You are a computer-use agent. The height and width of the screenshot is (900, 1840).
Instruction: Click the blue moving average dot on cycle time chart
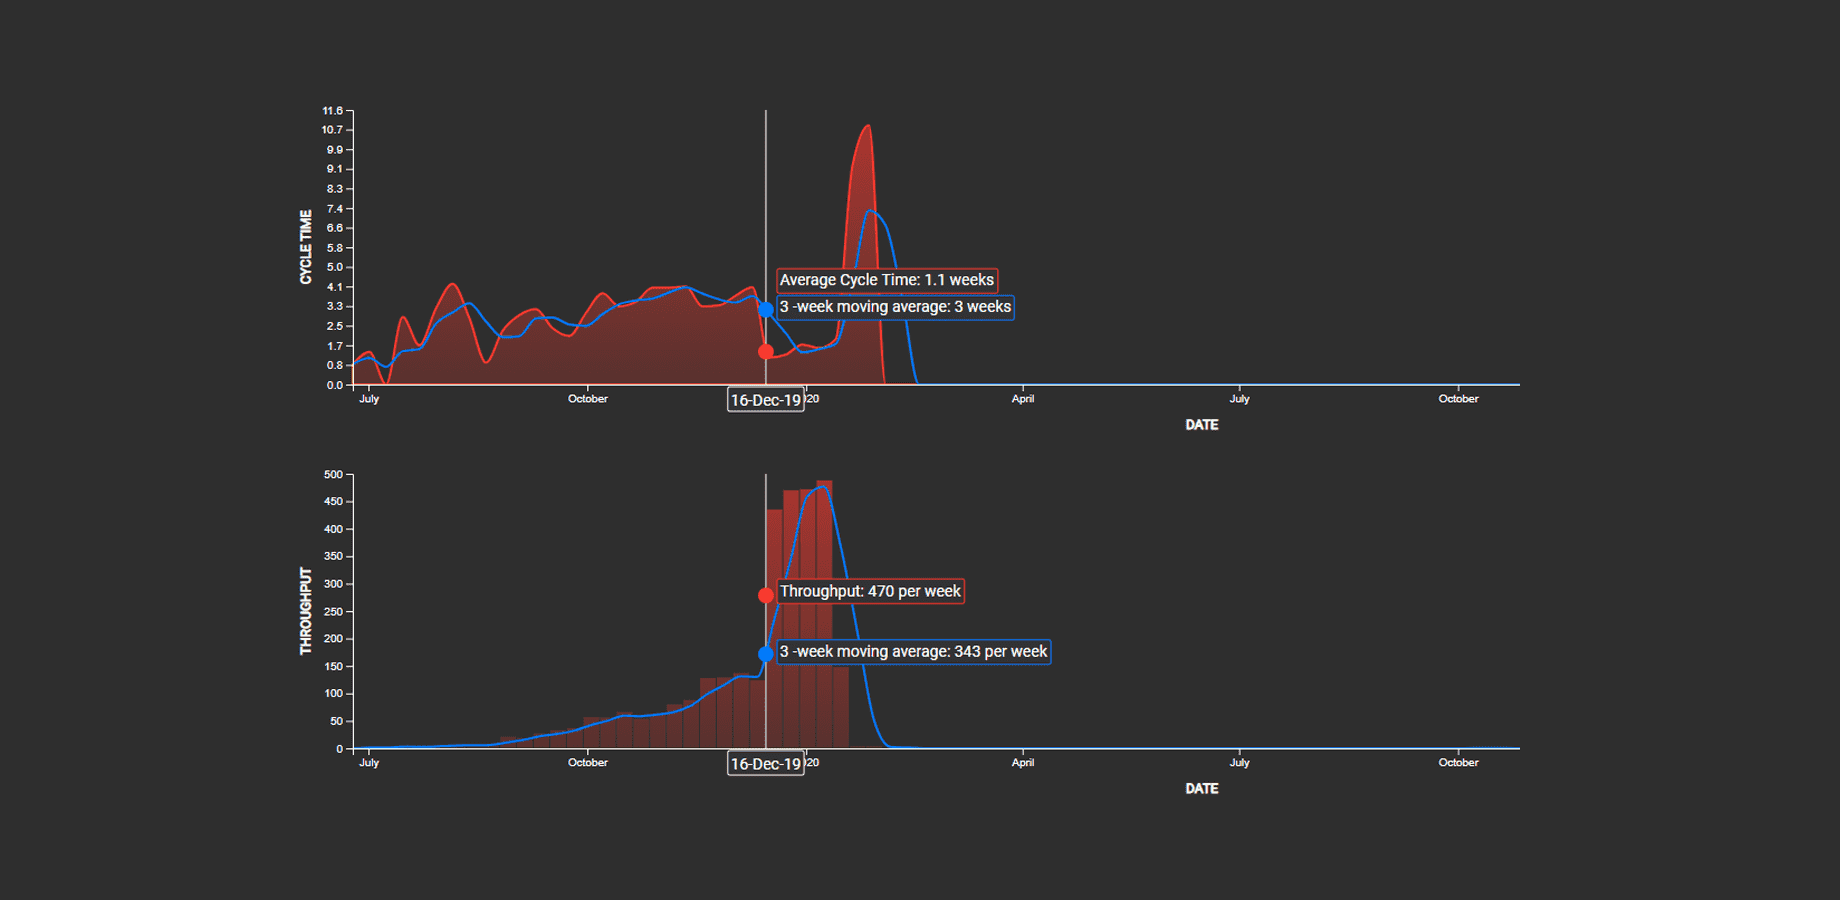[x=766, y=310]
